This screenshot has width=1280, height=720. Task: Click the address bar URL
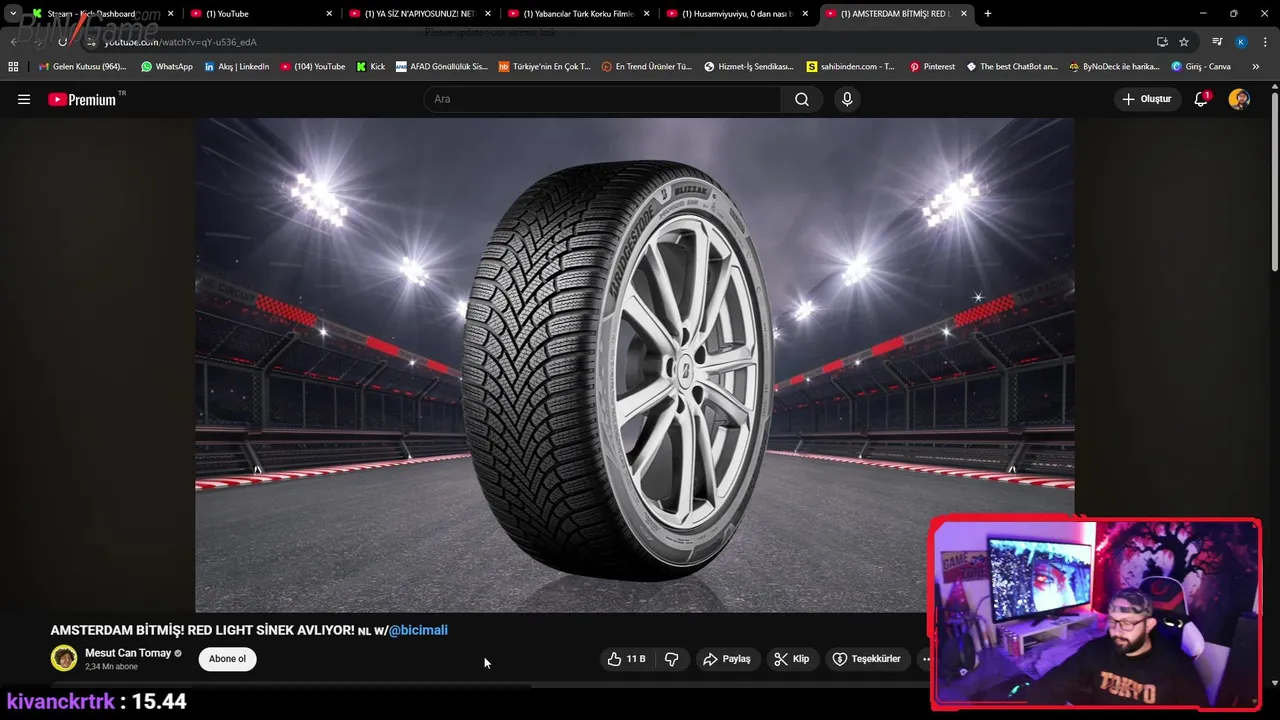pyautogui.click(x=180, y=42)
